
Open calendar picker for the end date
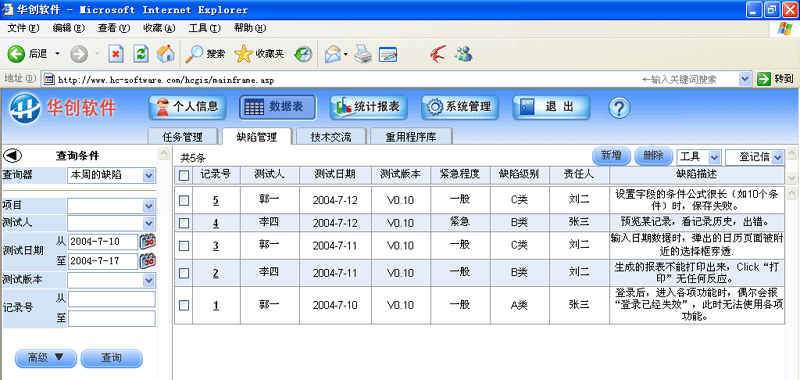click(x=148, y=261)
